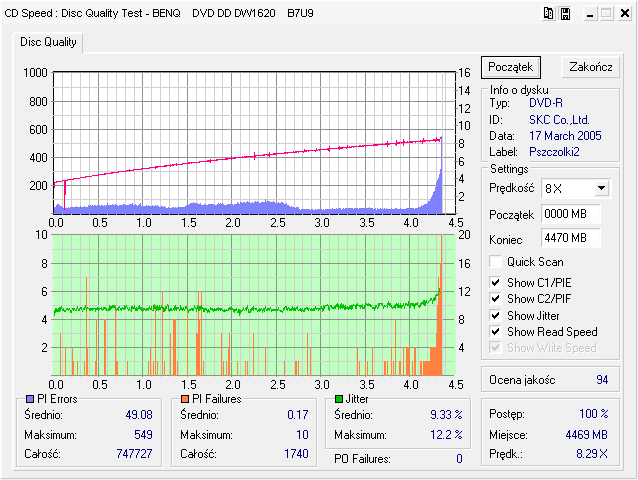Uncheck Show C1/PIE
638x480 pixels.
pyautogui.click(x=495, y=282)
